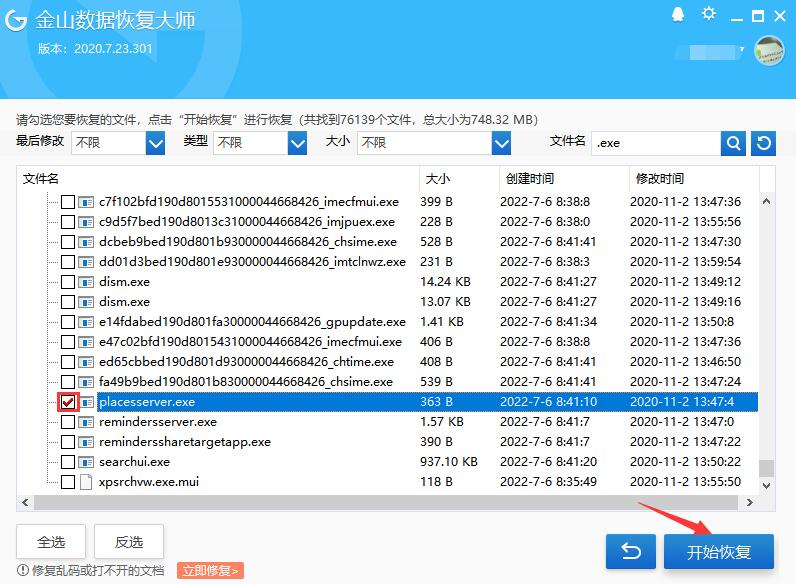Click the 反选 button

pyautogui.click(x=129, y=542)
